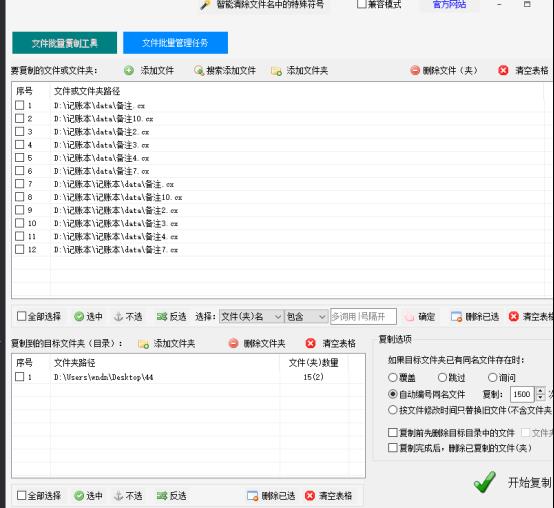Click the 清空表格 red X in top toolbar
The image size is (554, 508).
pos(503,70)
